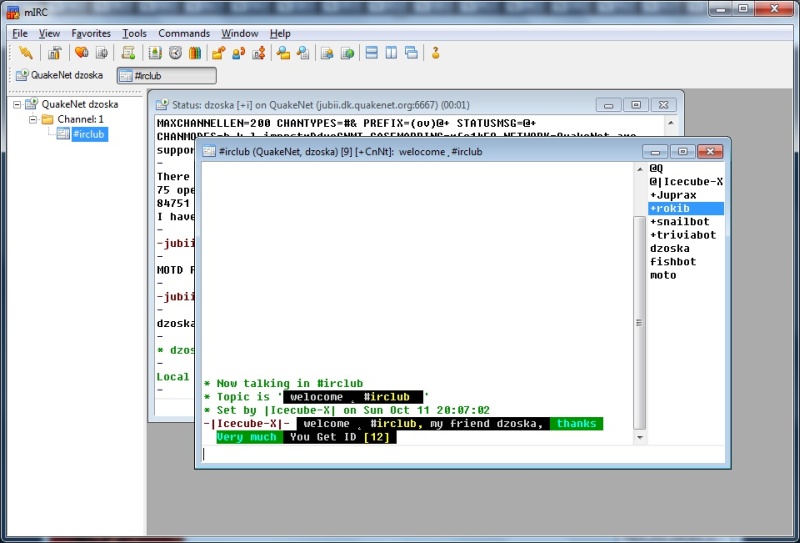Image resolution: width=800 pixels, height=543 pixels.
Task: Select +snailbot in the nick list
Action: 686,221
